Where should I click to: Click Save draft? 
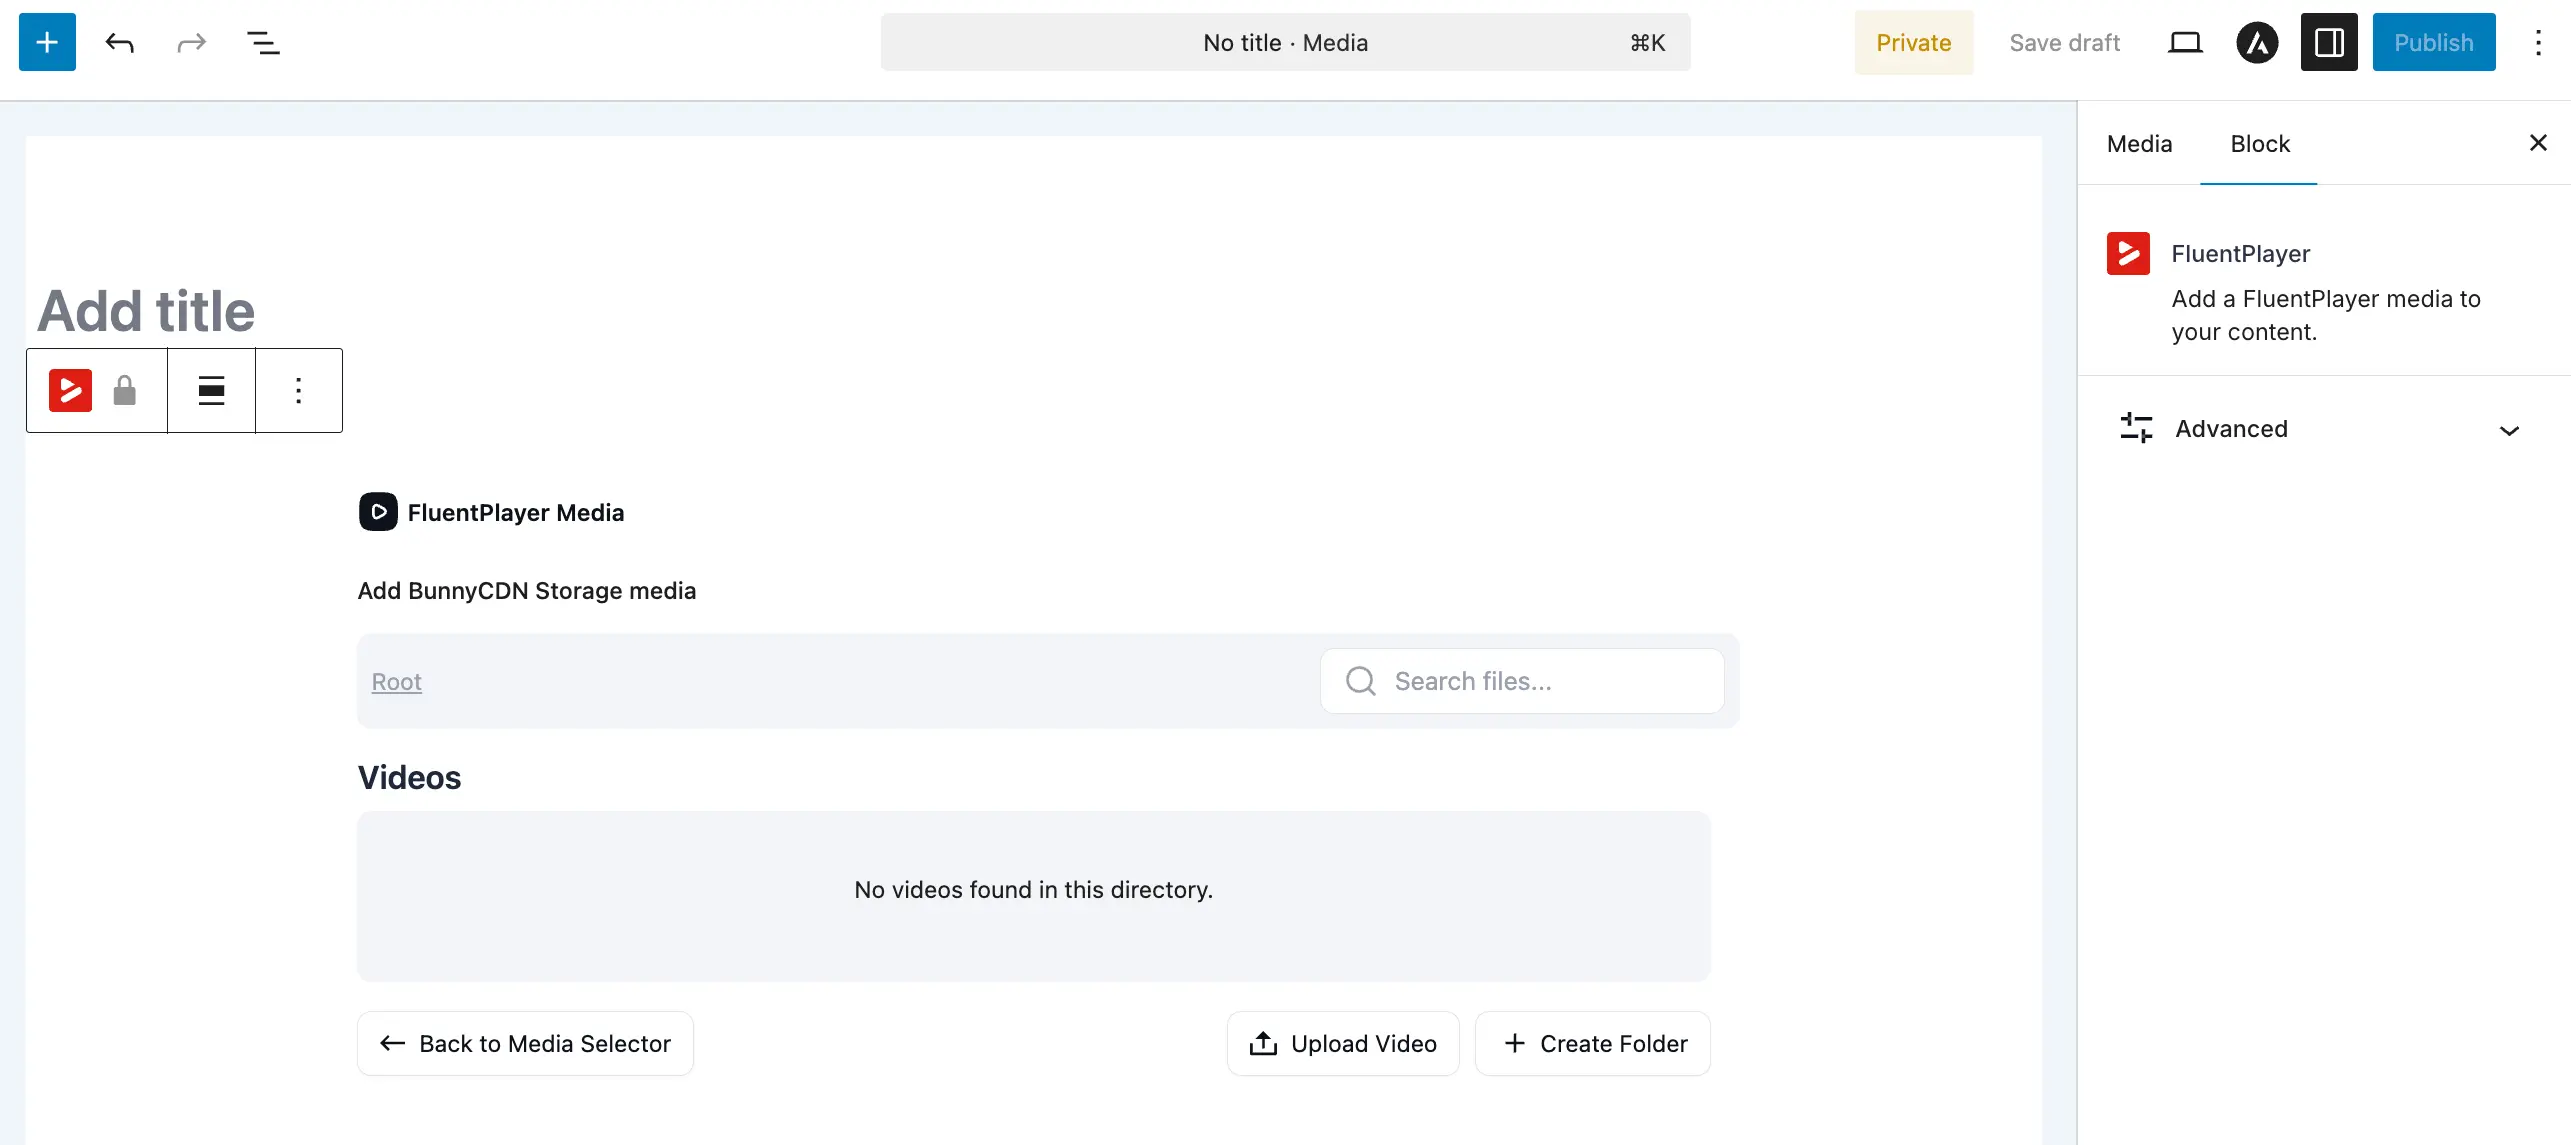(x=2064, y=42)
